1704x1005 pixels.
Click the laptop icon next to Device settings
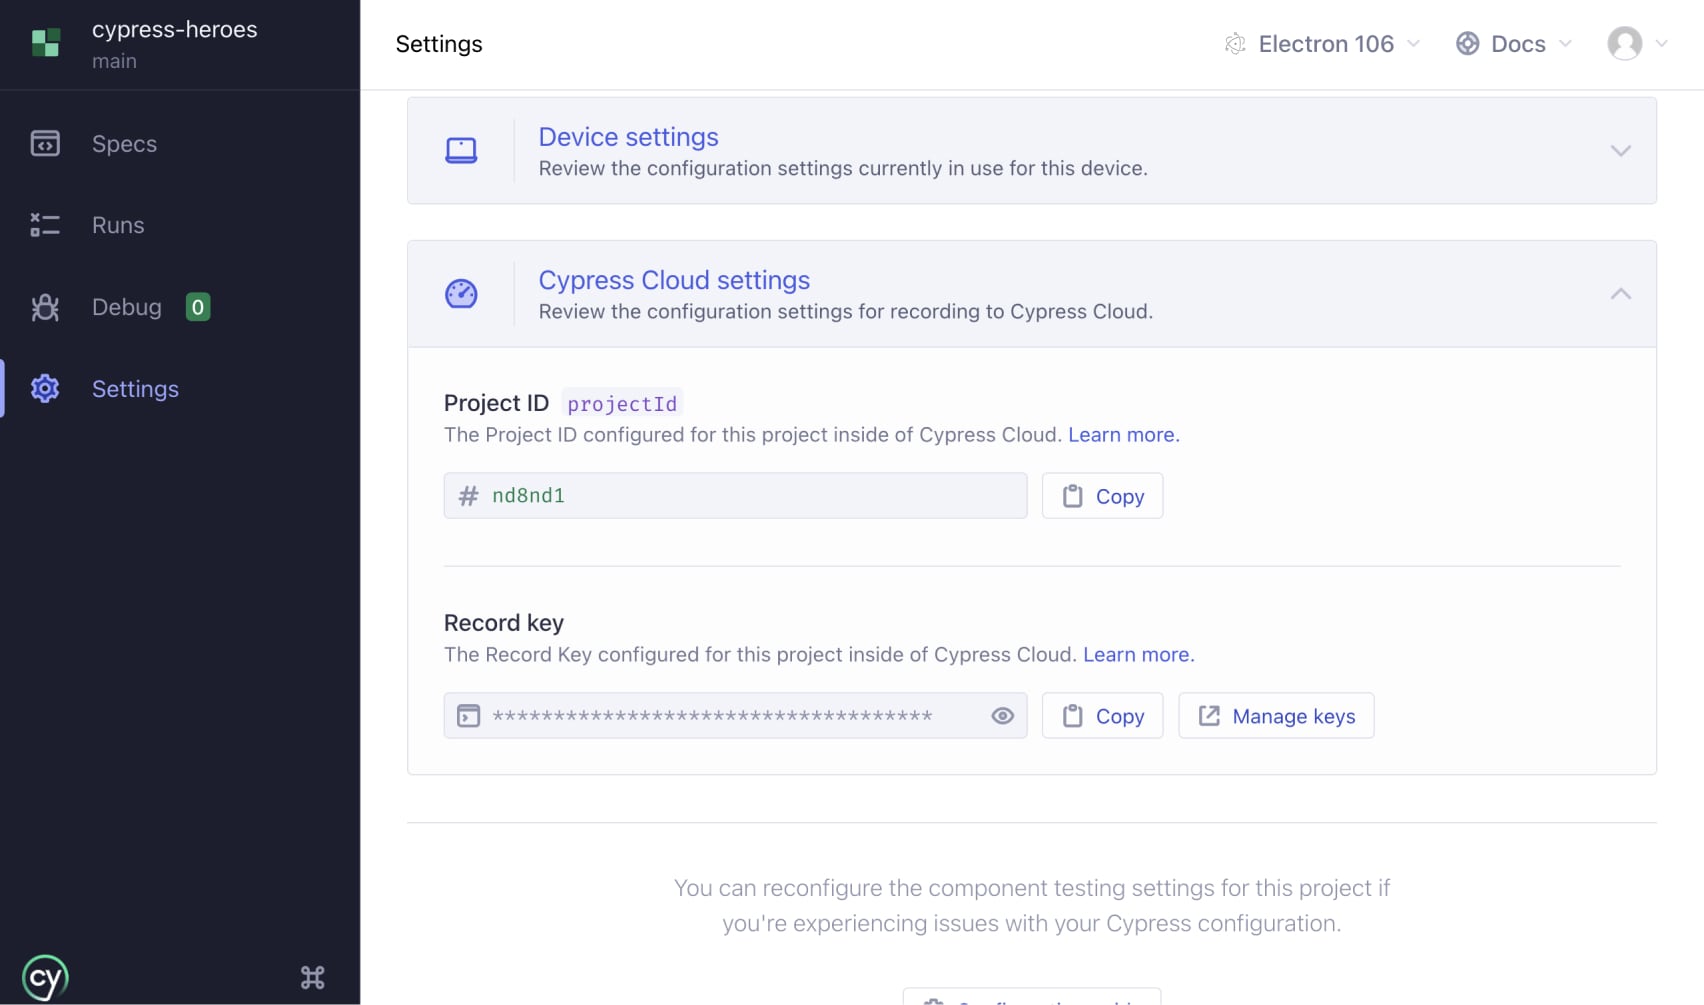point(462,150)
